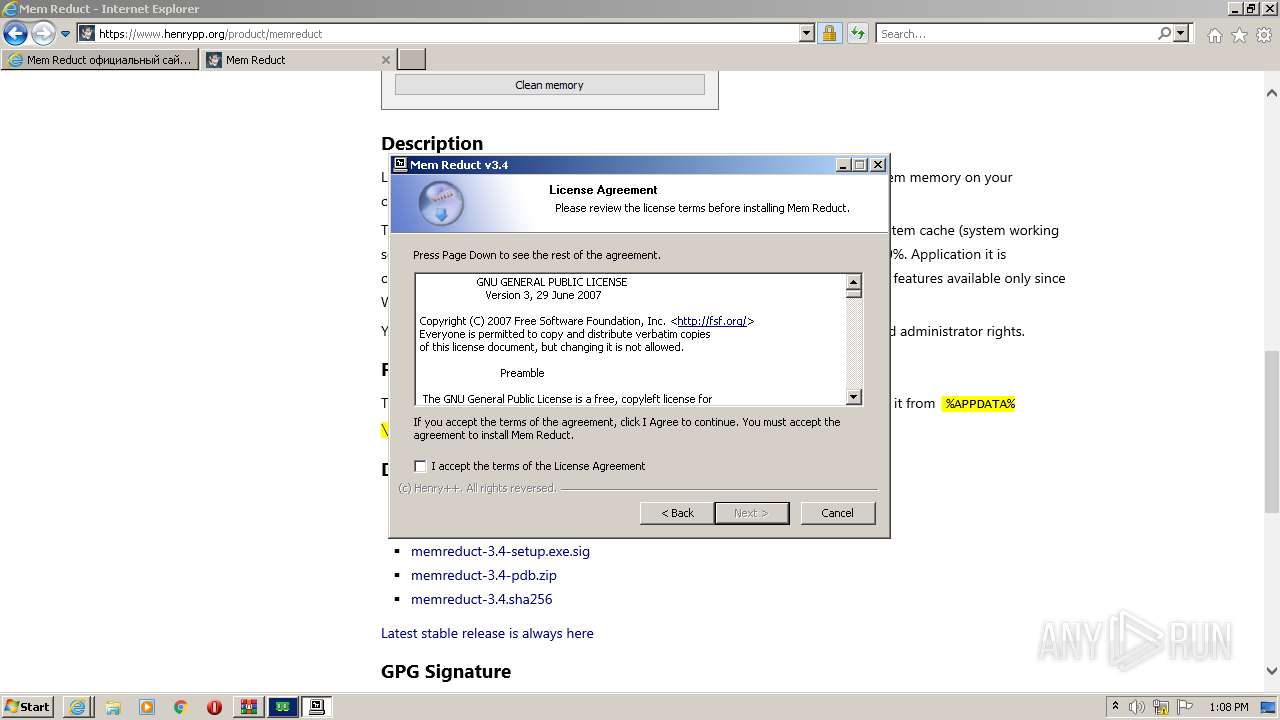This screenshot has width=1280, height=720.
Task: Click the %APPDATA% highlighted text
Action: coord(979,403)
